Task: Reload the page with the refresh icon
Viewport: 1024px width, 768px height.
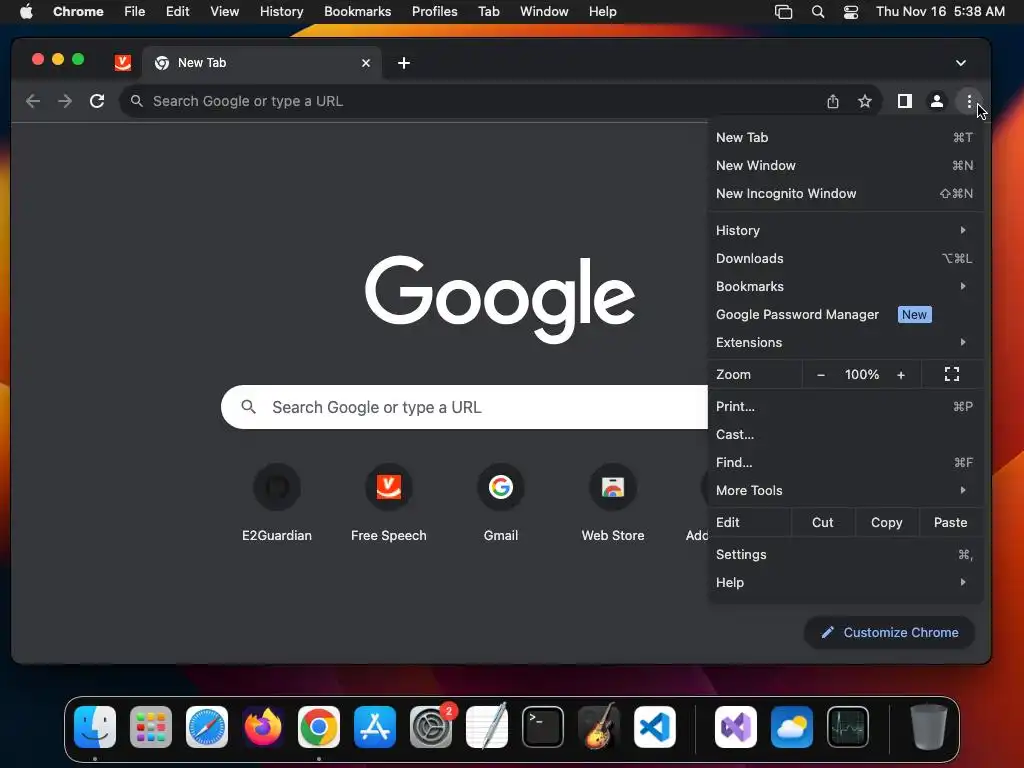Action: (97, 101)
